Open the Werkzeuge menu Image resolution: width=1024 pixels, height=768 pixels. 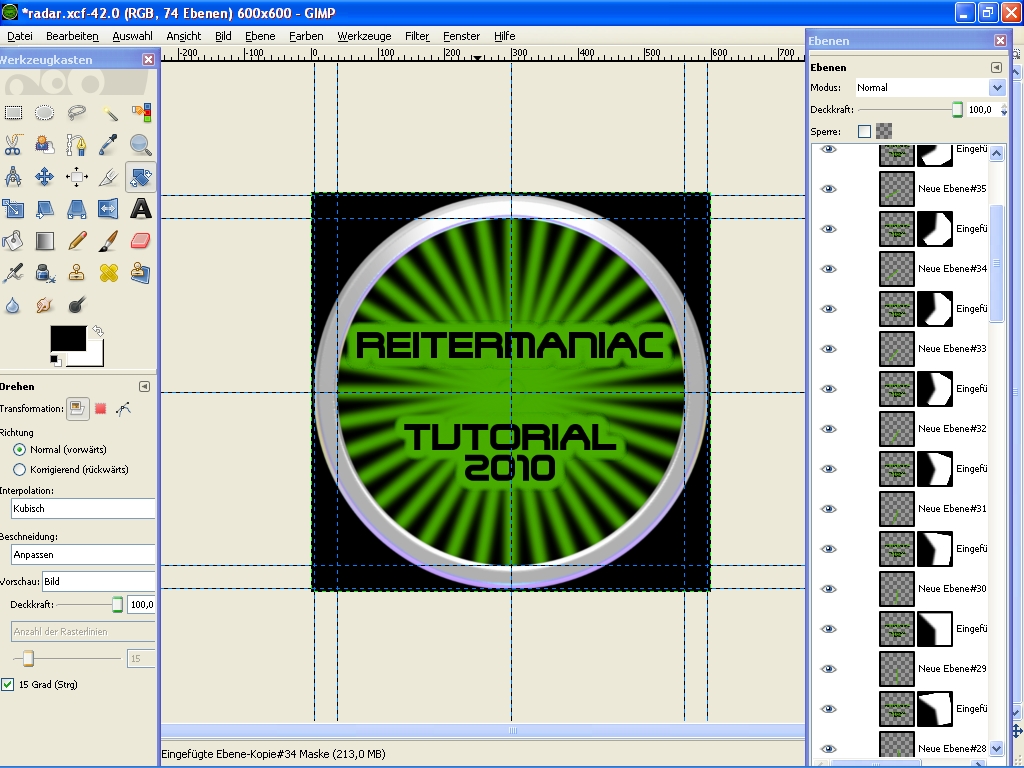pos(364,36)
